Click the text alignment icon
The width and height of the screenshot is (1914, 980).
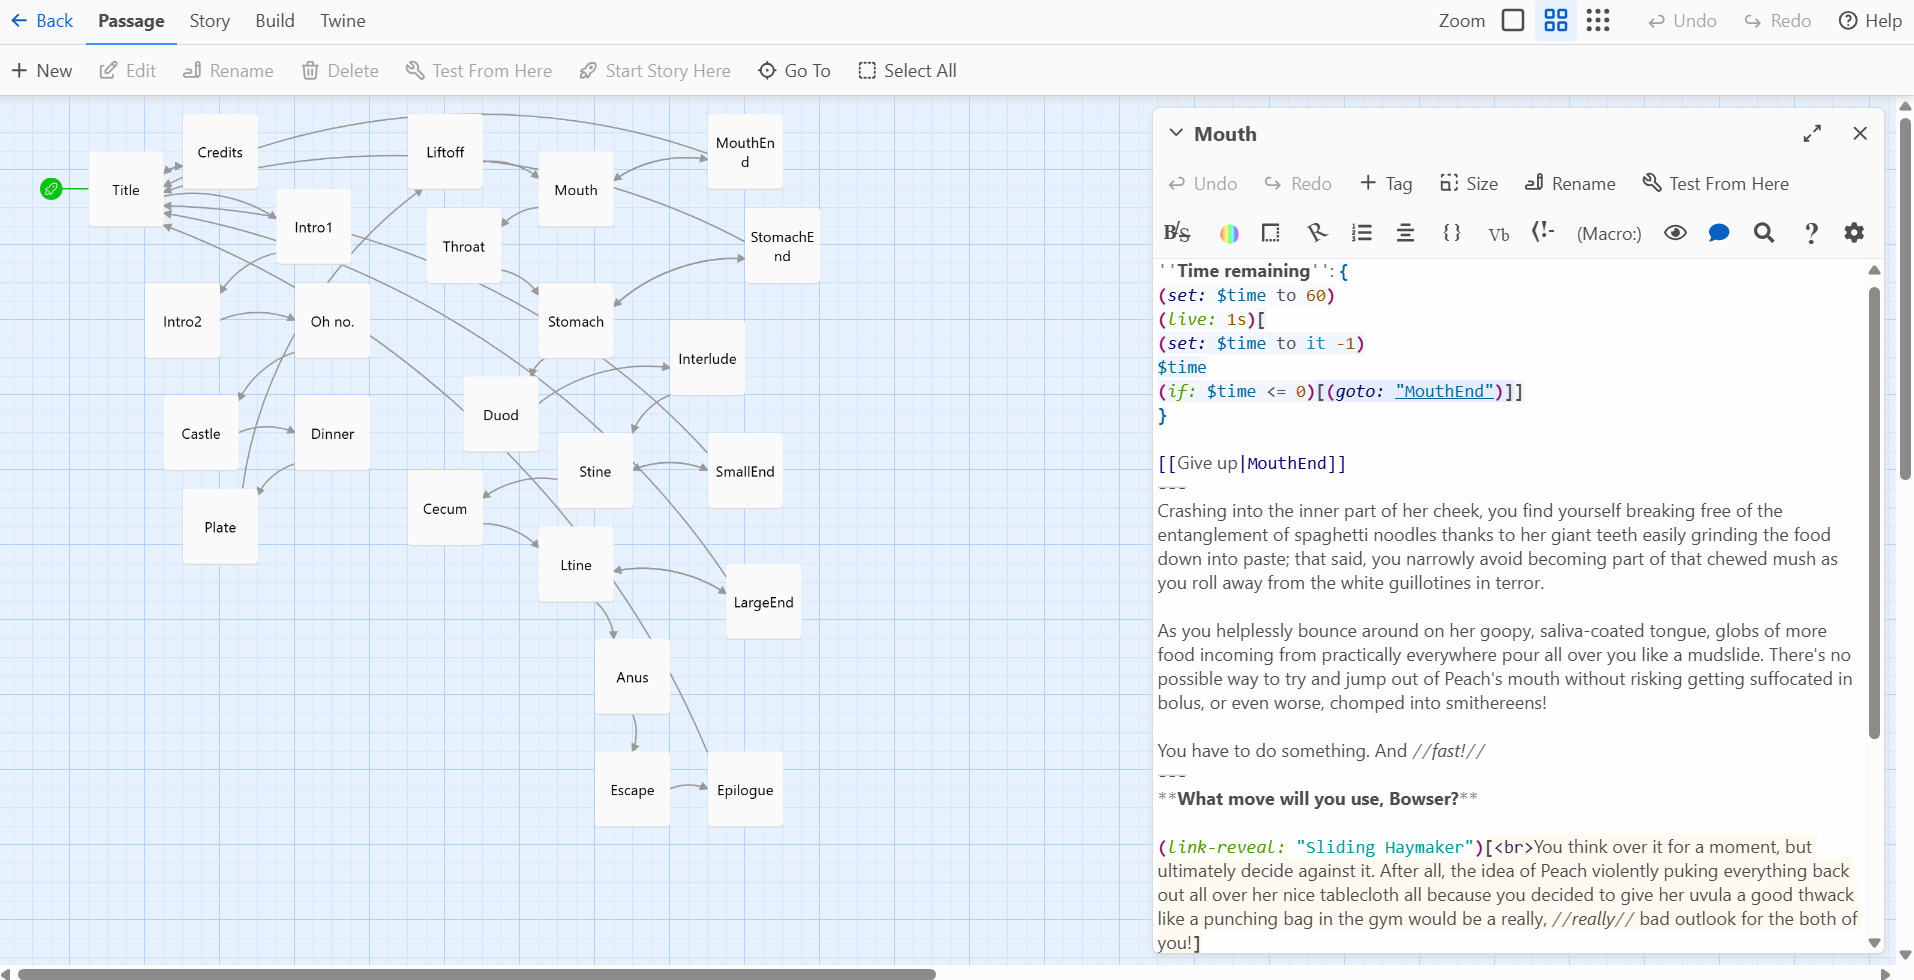tap(1405, 233)
